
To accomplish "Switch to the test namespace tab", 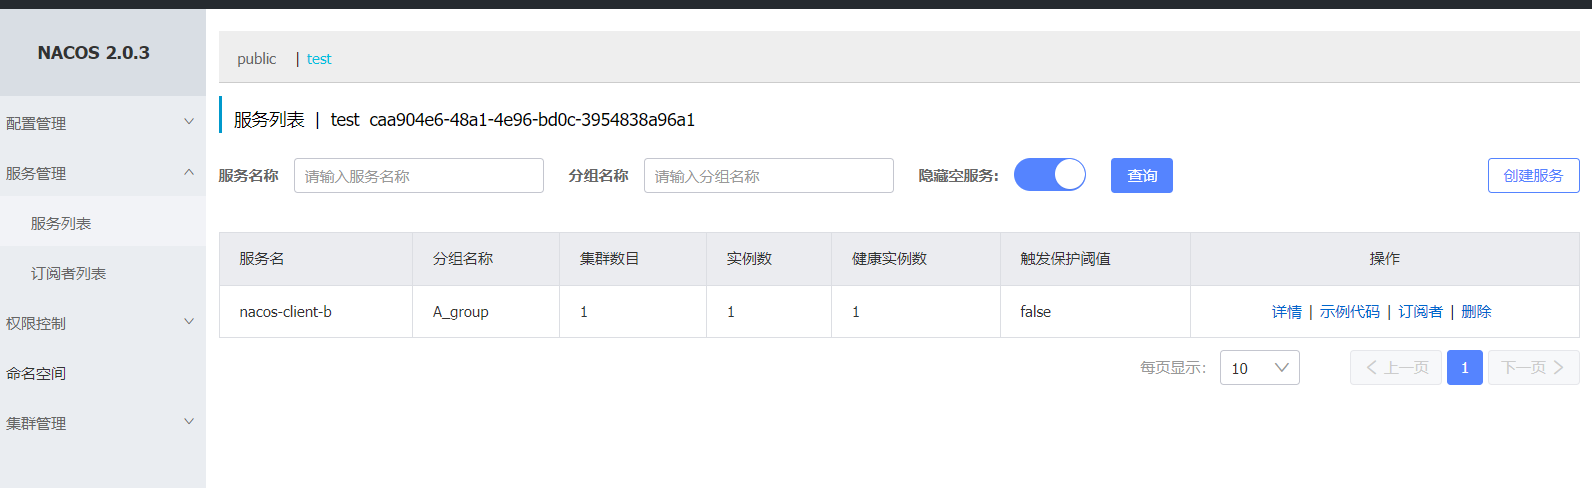I will (x=319, y=59).
